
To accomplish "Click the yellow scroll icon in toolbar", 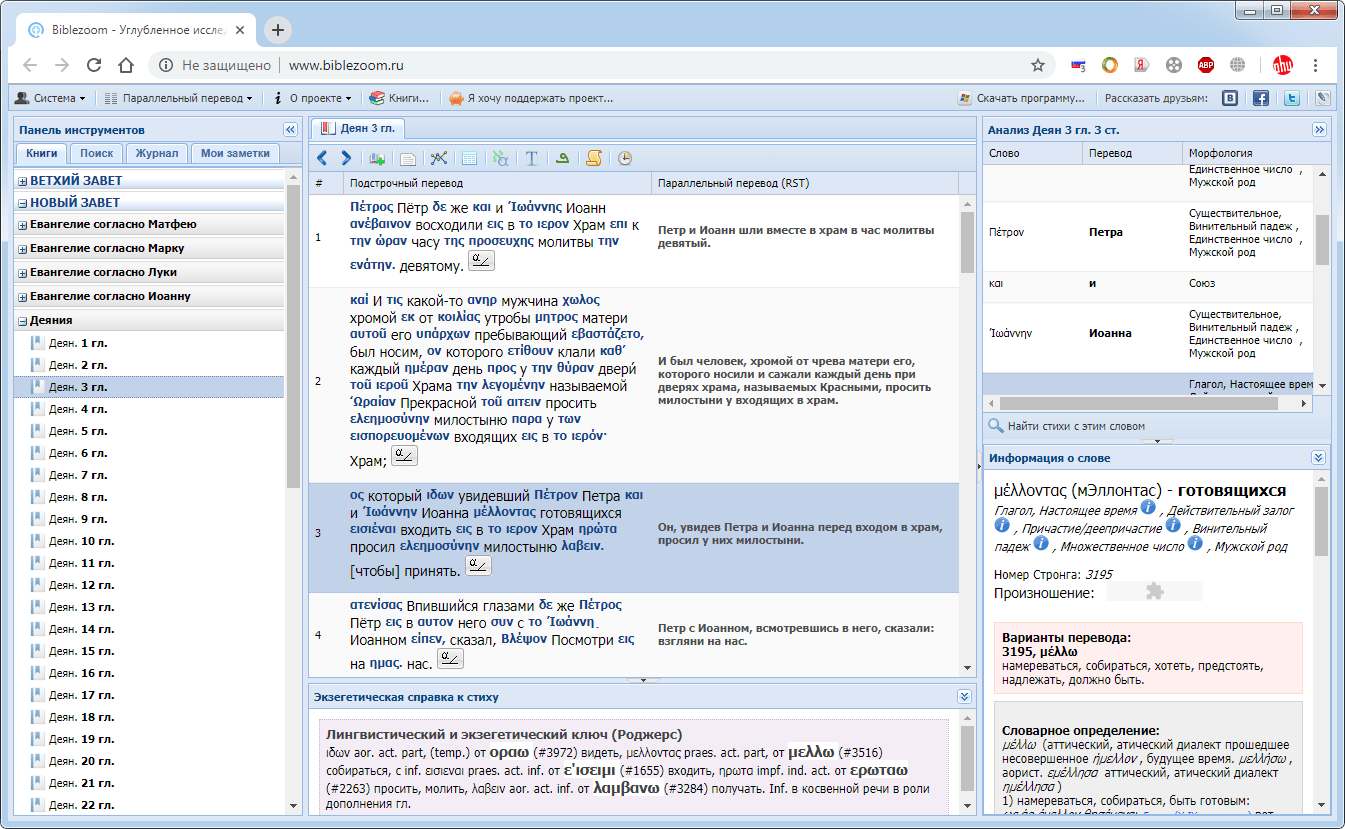I will coord(594,158).
